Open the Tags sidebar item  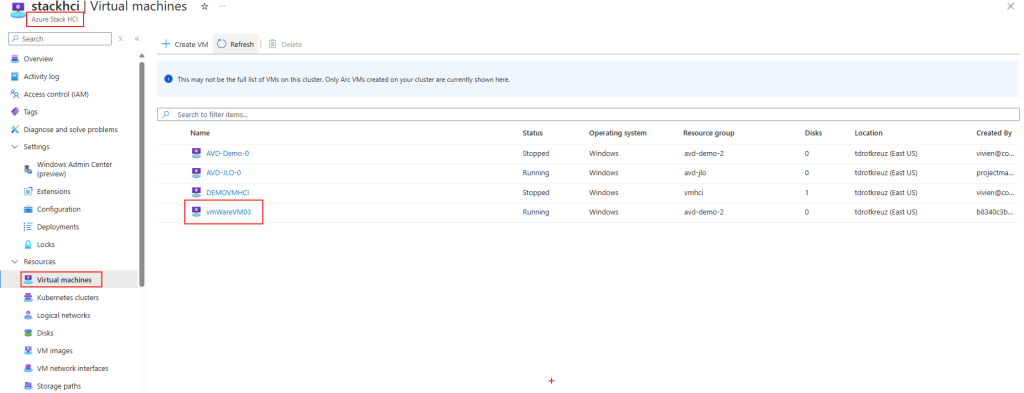[x=30, y=112]
